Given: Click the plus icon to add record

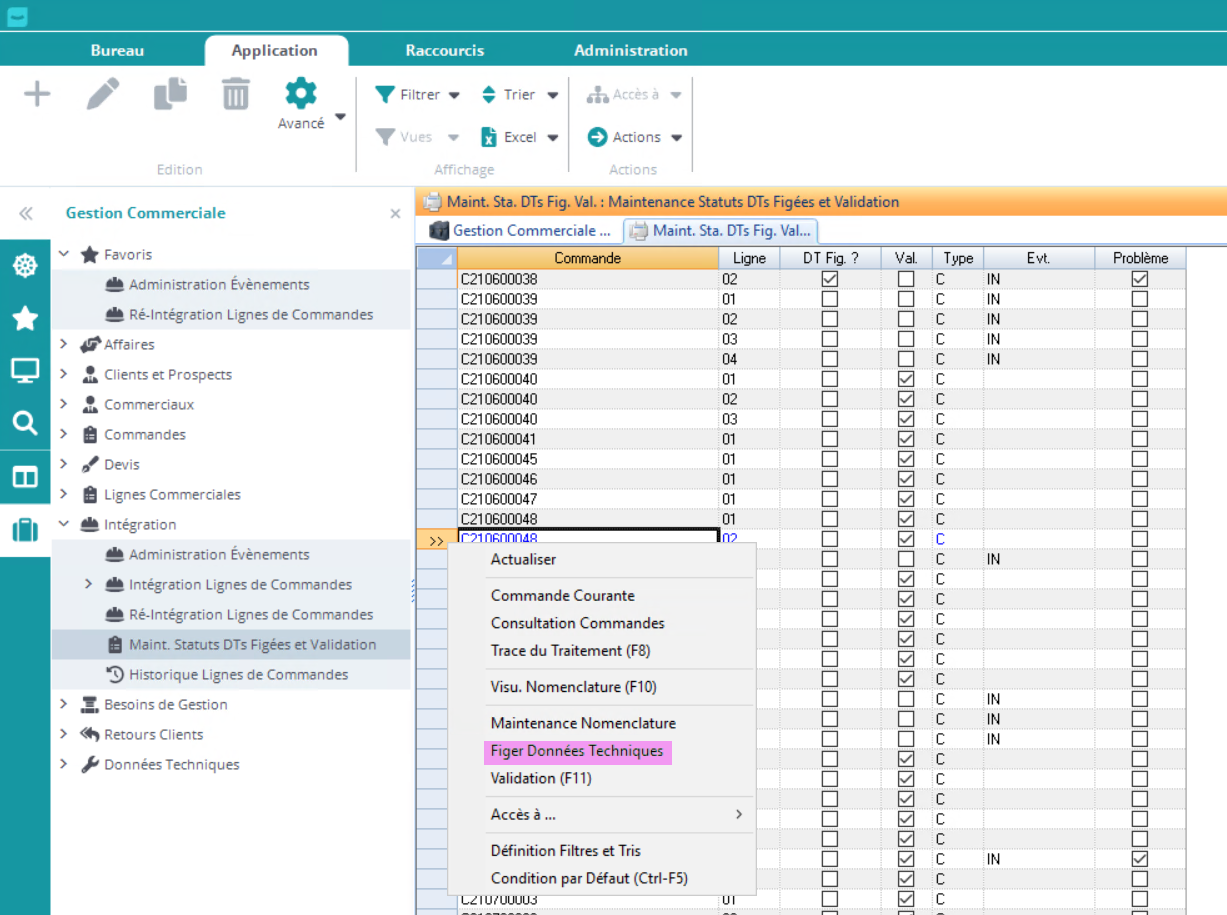Looking at the screenshot, I should pyautogui.click(x=37, y=95).
